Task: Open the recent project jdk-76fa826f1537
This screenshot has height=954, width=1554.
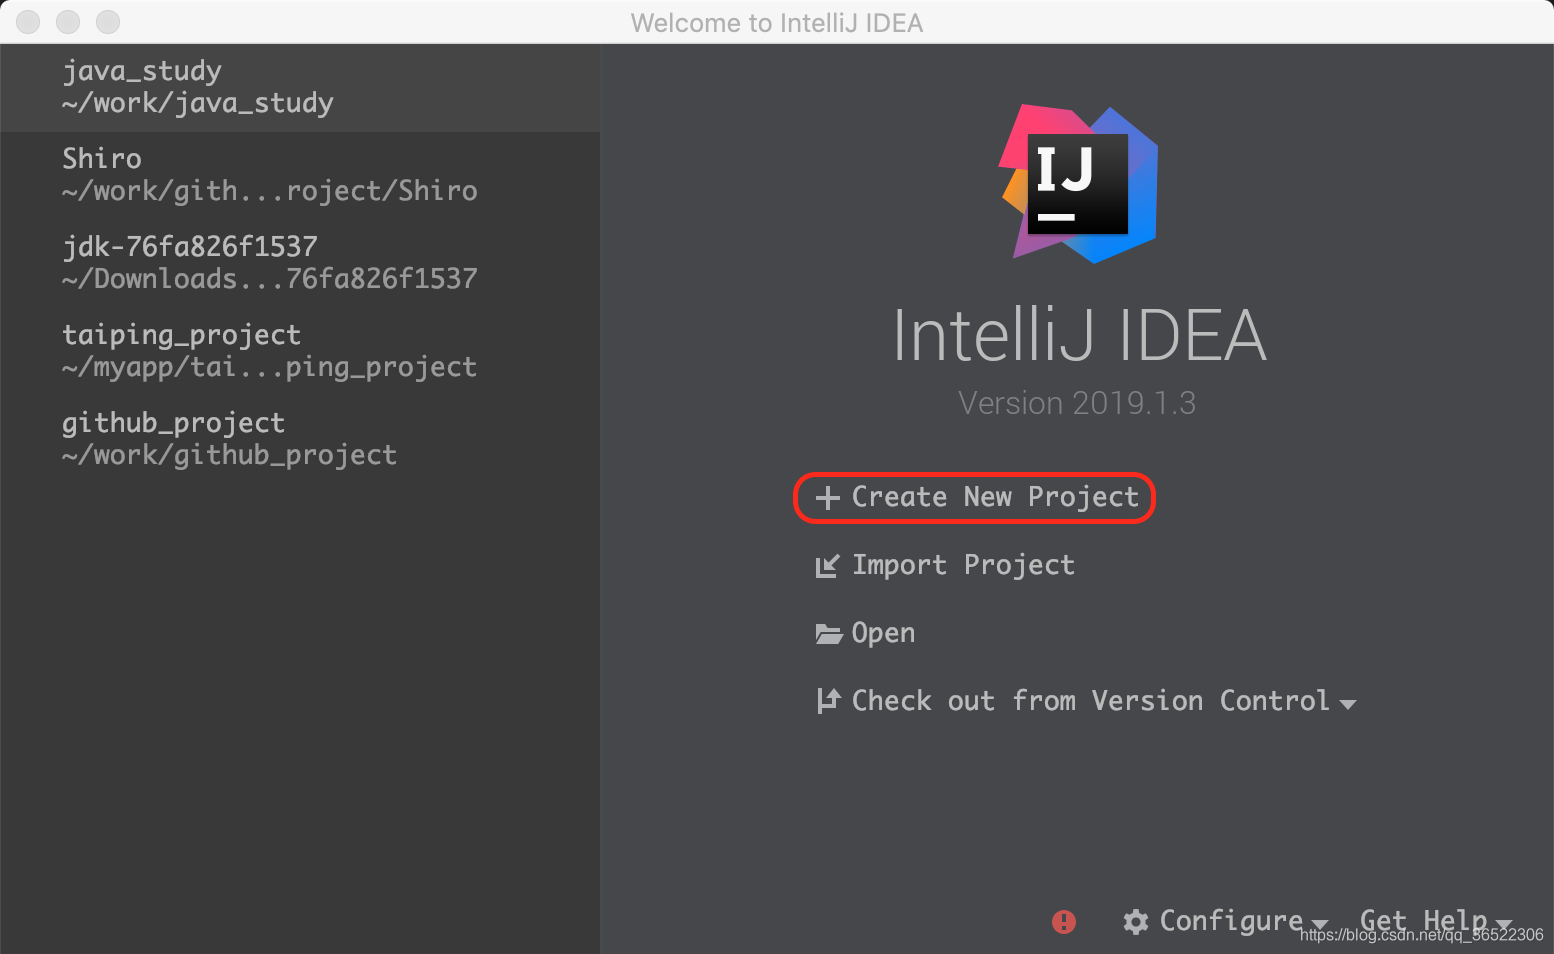Action: [300, 263]
